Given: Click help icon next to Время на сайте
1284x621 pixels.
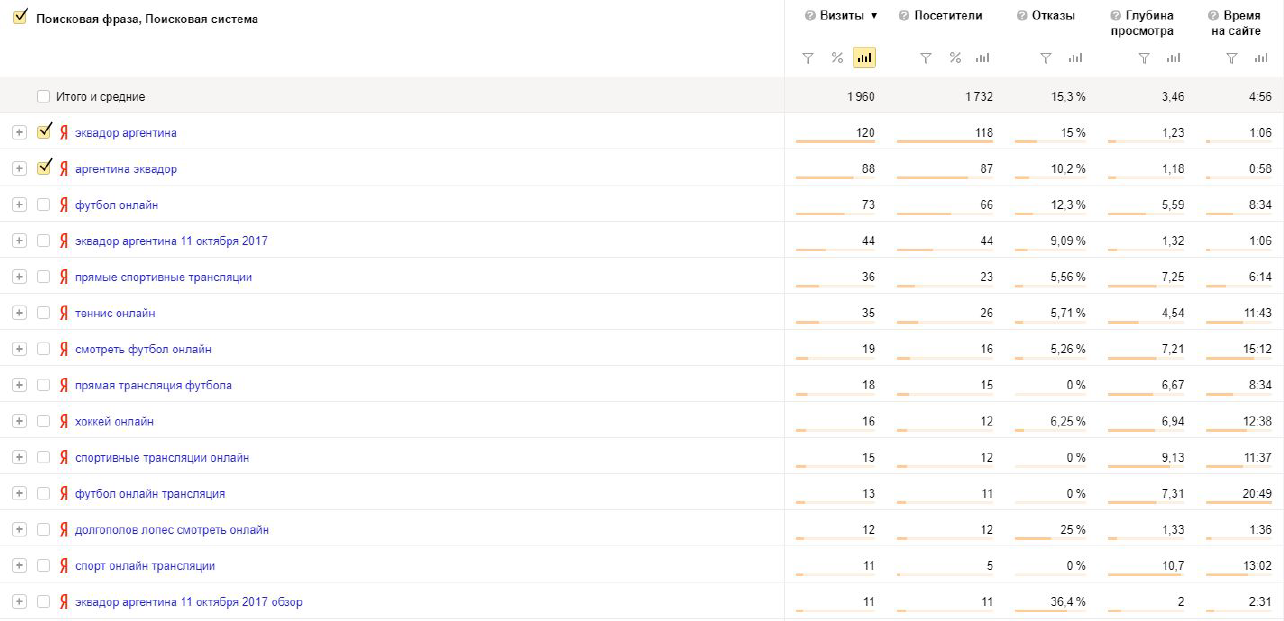Looking at the screenshot, I should 1213,16.
